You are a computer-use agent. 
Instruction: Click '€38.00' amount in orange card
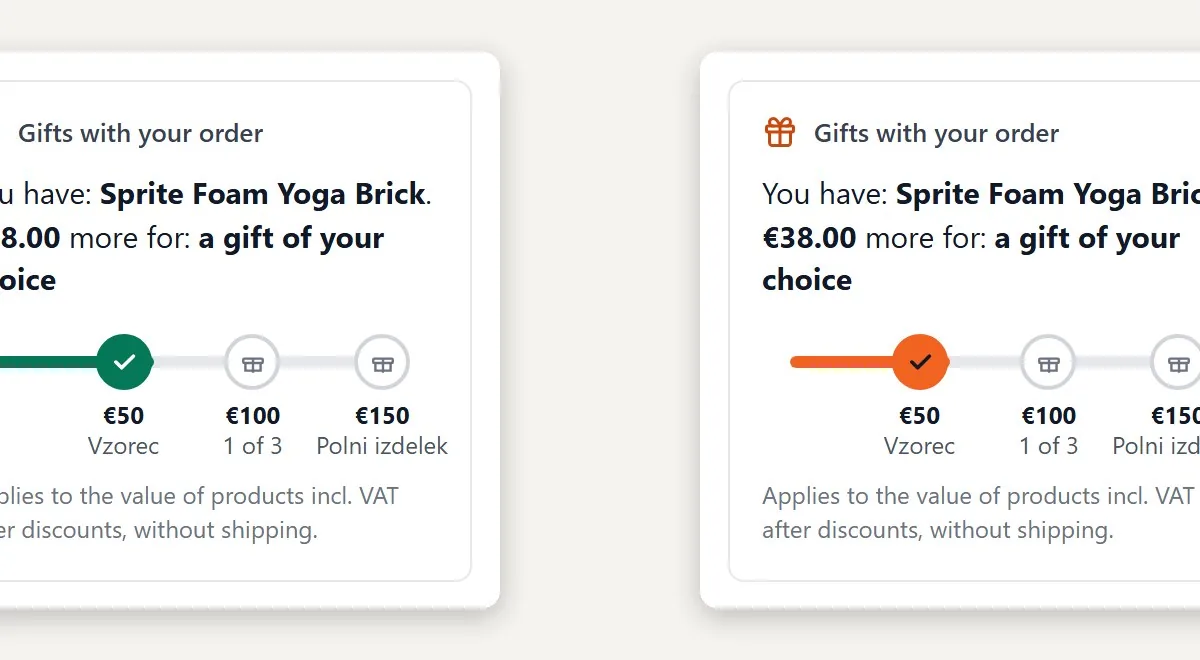(810, 238)
